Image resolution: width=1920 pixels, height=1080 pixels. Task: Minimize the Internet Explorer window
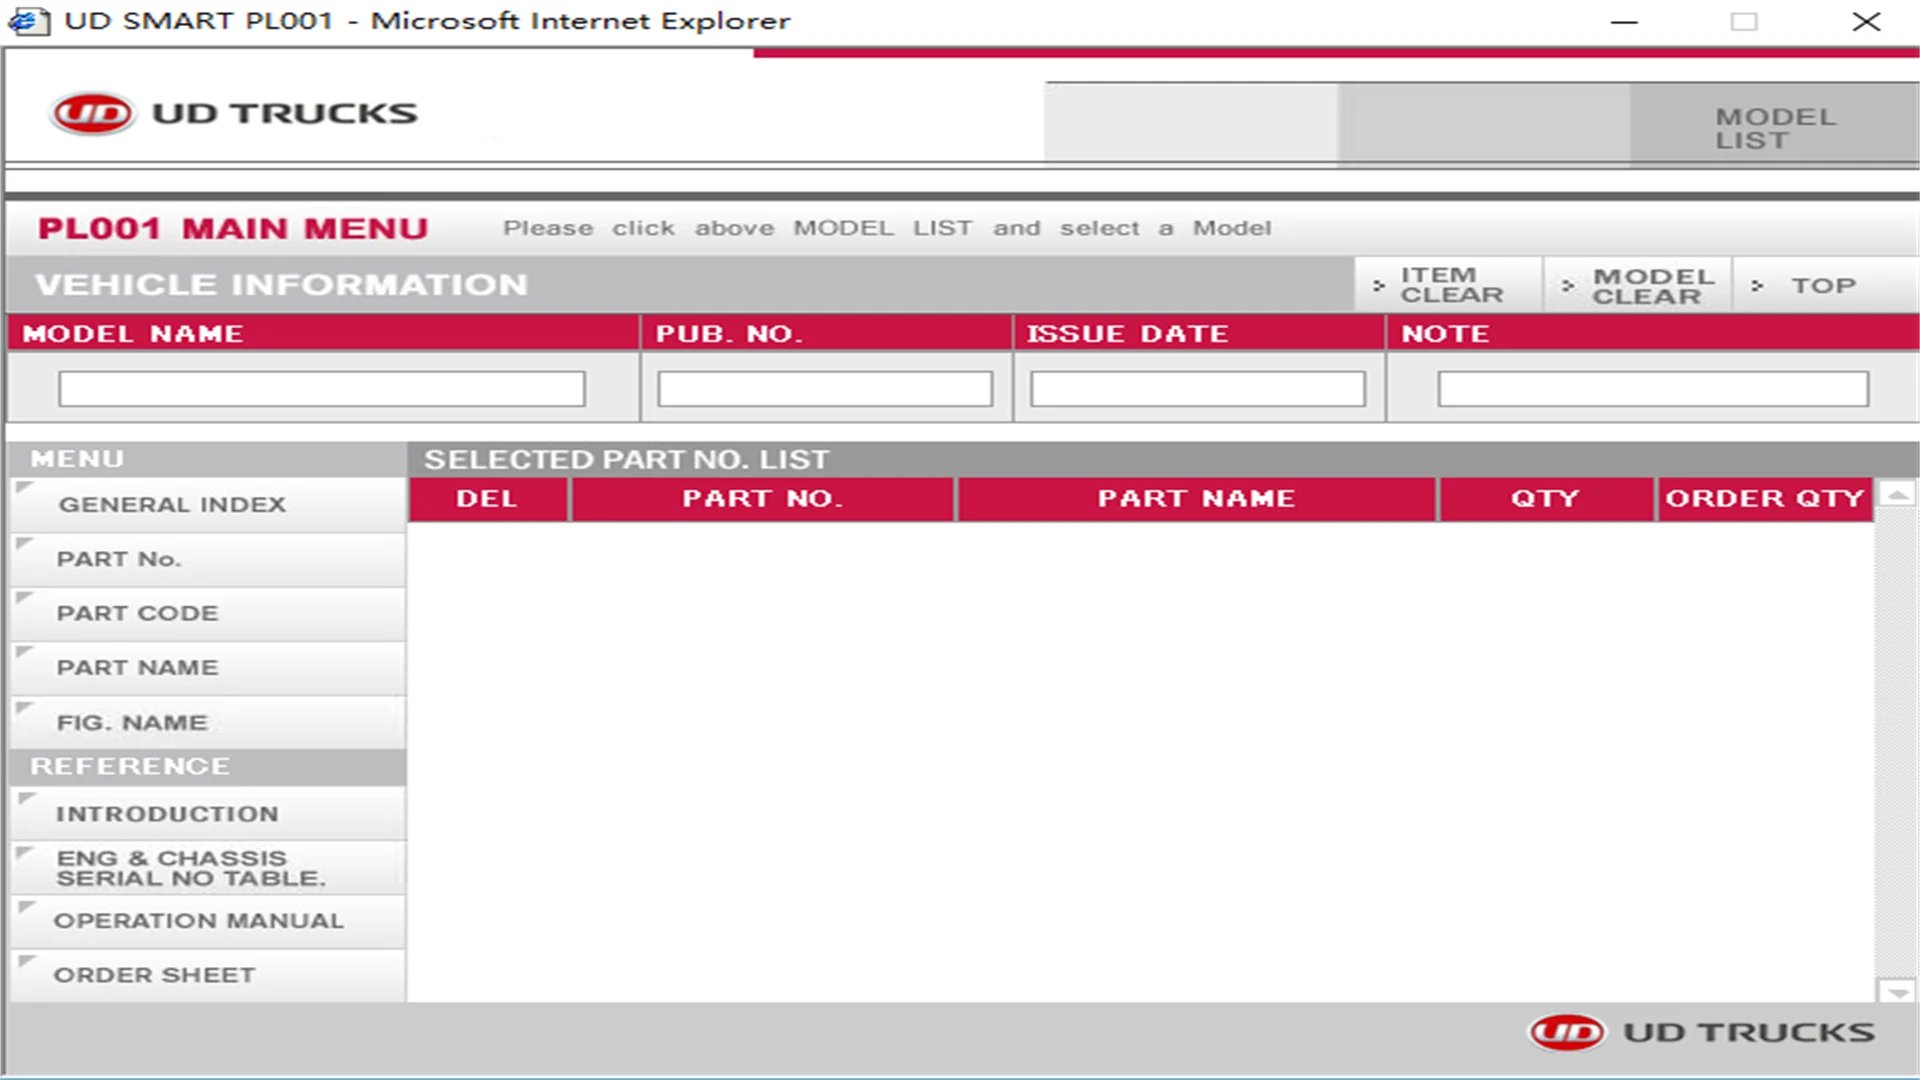(x=1624, y=21)
